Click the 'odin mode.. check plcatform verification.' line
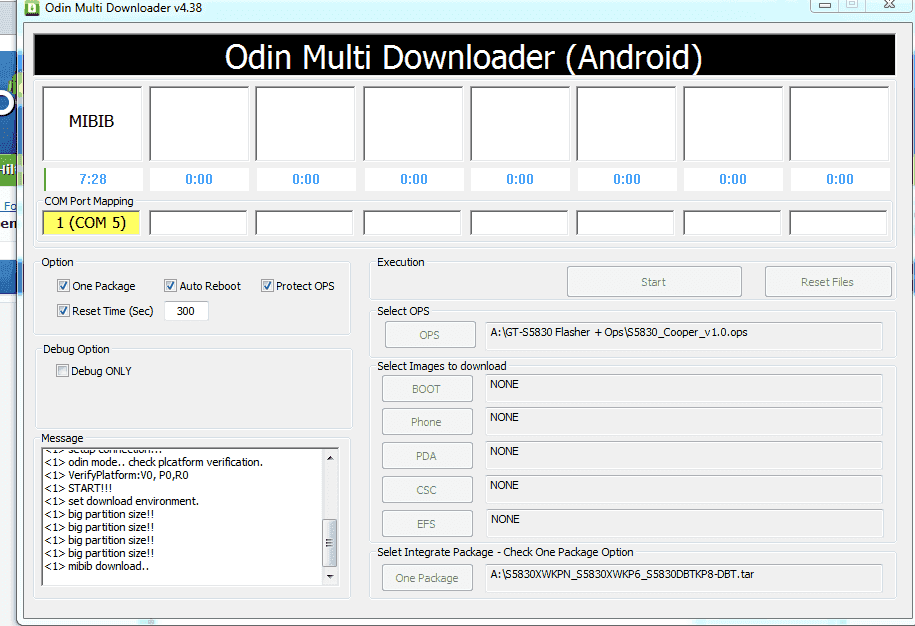Viewport: 915px width, 626px height. 154,462
